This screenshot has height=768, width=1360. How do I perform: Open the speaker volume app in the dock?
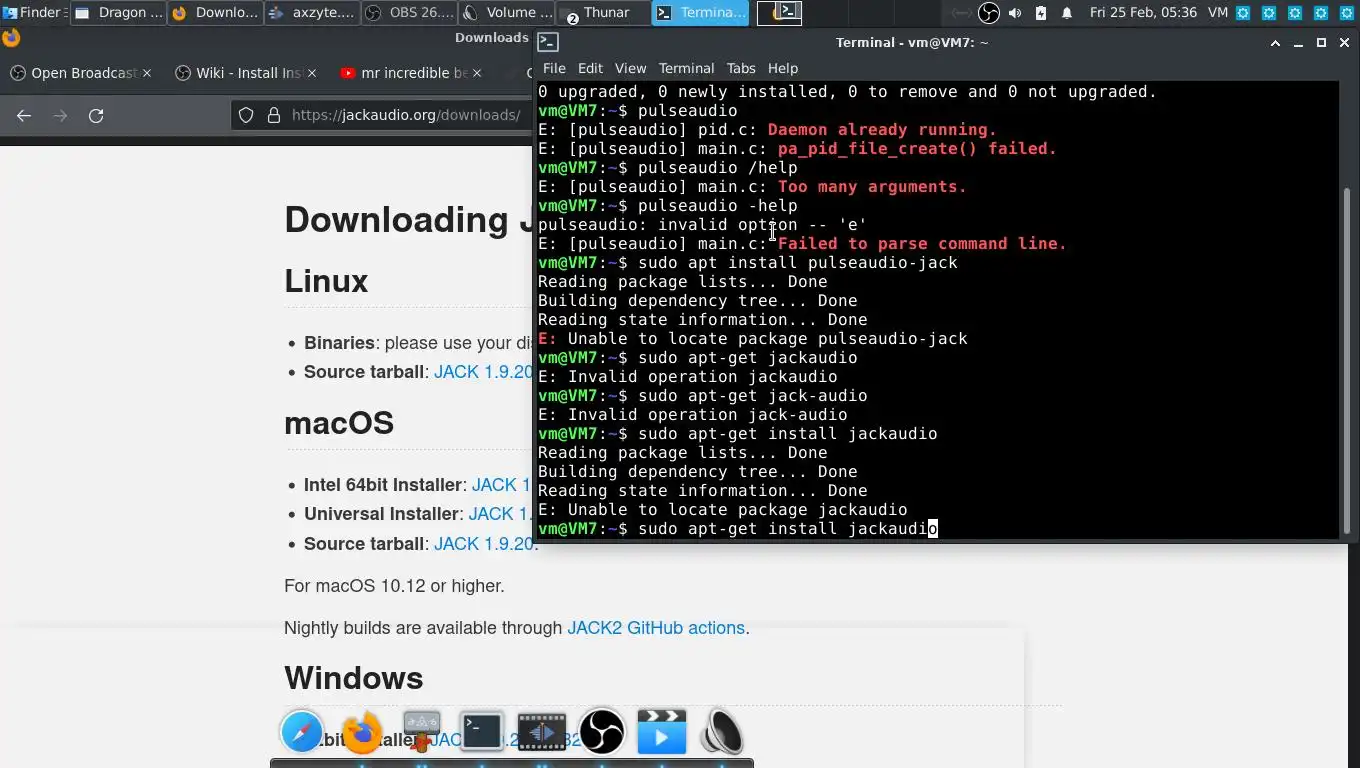click(x=721, y=732)
